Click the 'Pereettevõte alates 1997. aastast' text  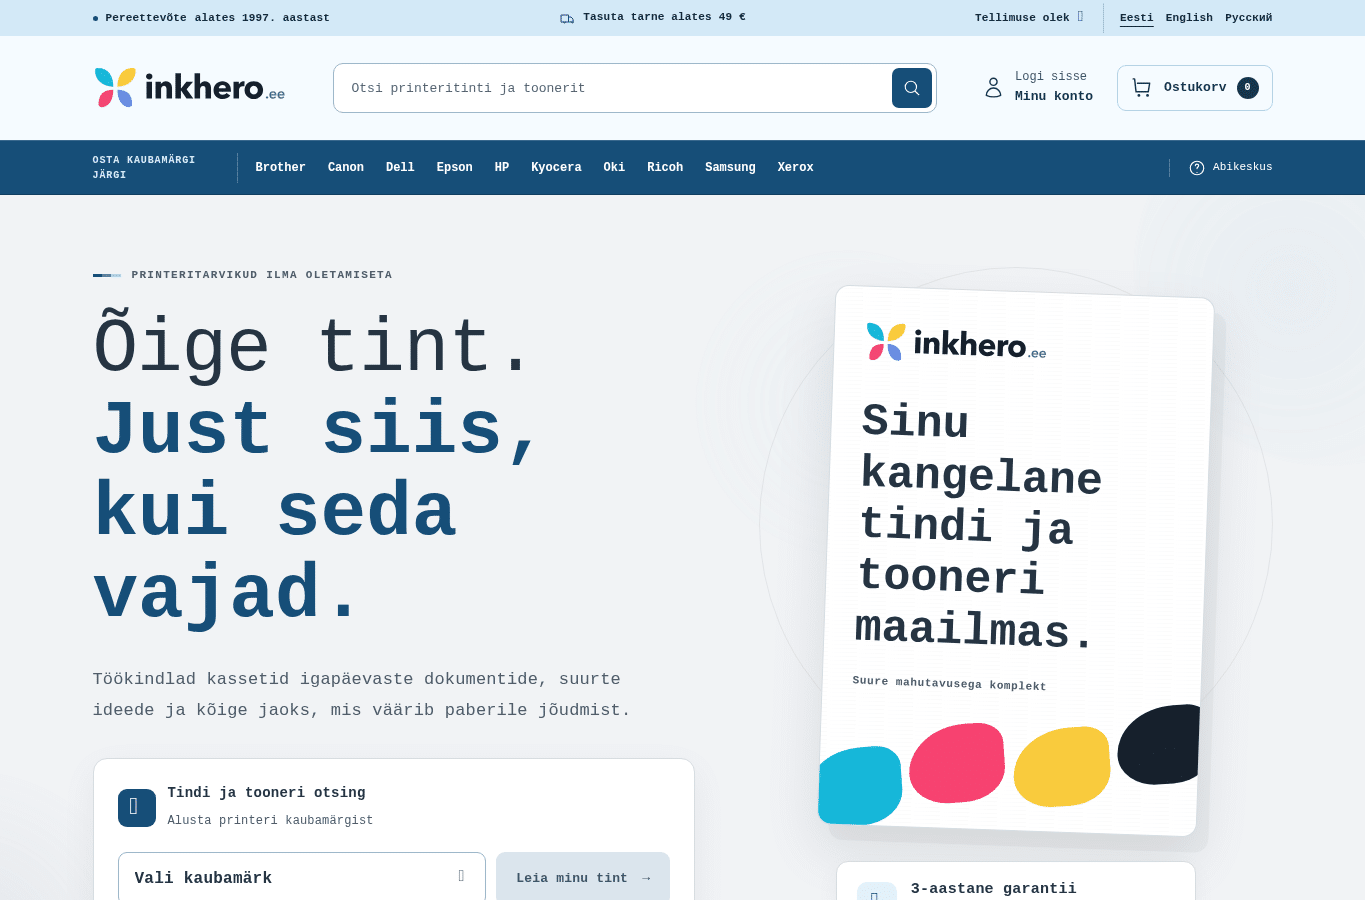pyautogui.click(x=217, y=18)
